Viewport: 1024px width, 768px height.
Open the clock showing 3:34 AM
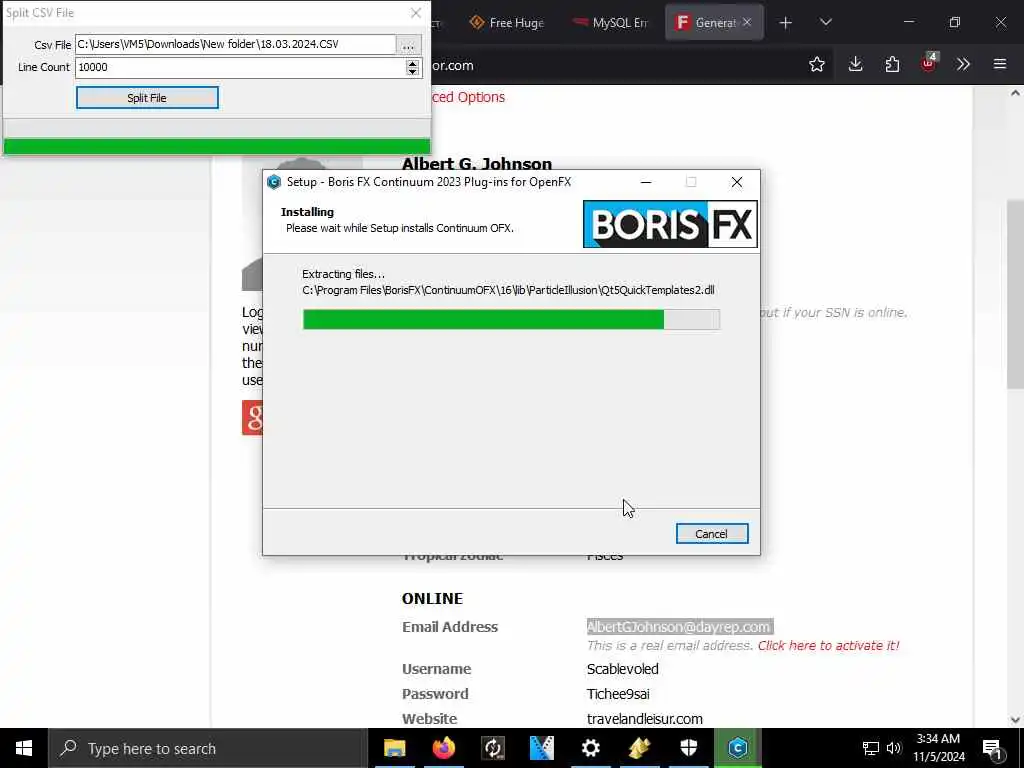pyautogui.click(x=938, y=748)
